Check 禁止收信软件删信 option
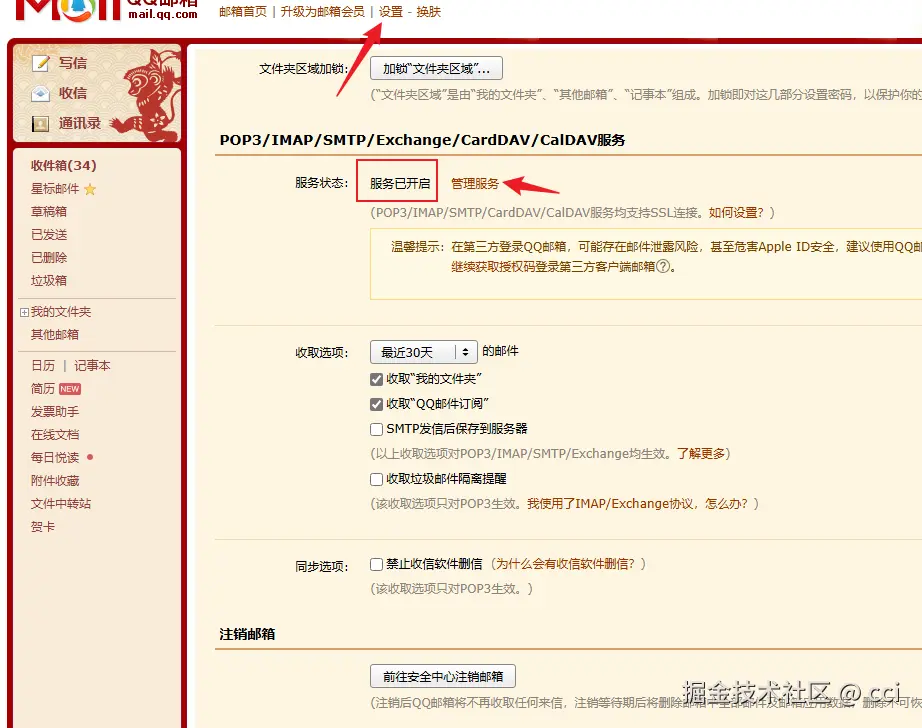The image size is (922, 728). click(x=376, y=565)
